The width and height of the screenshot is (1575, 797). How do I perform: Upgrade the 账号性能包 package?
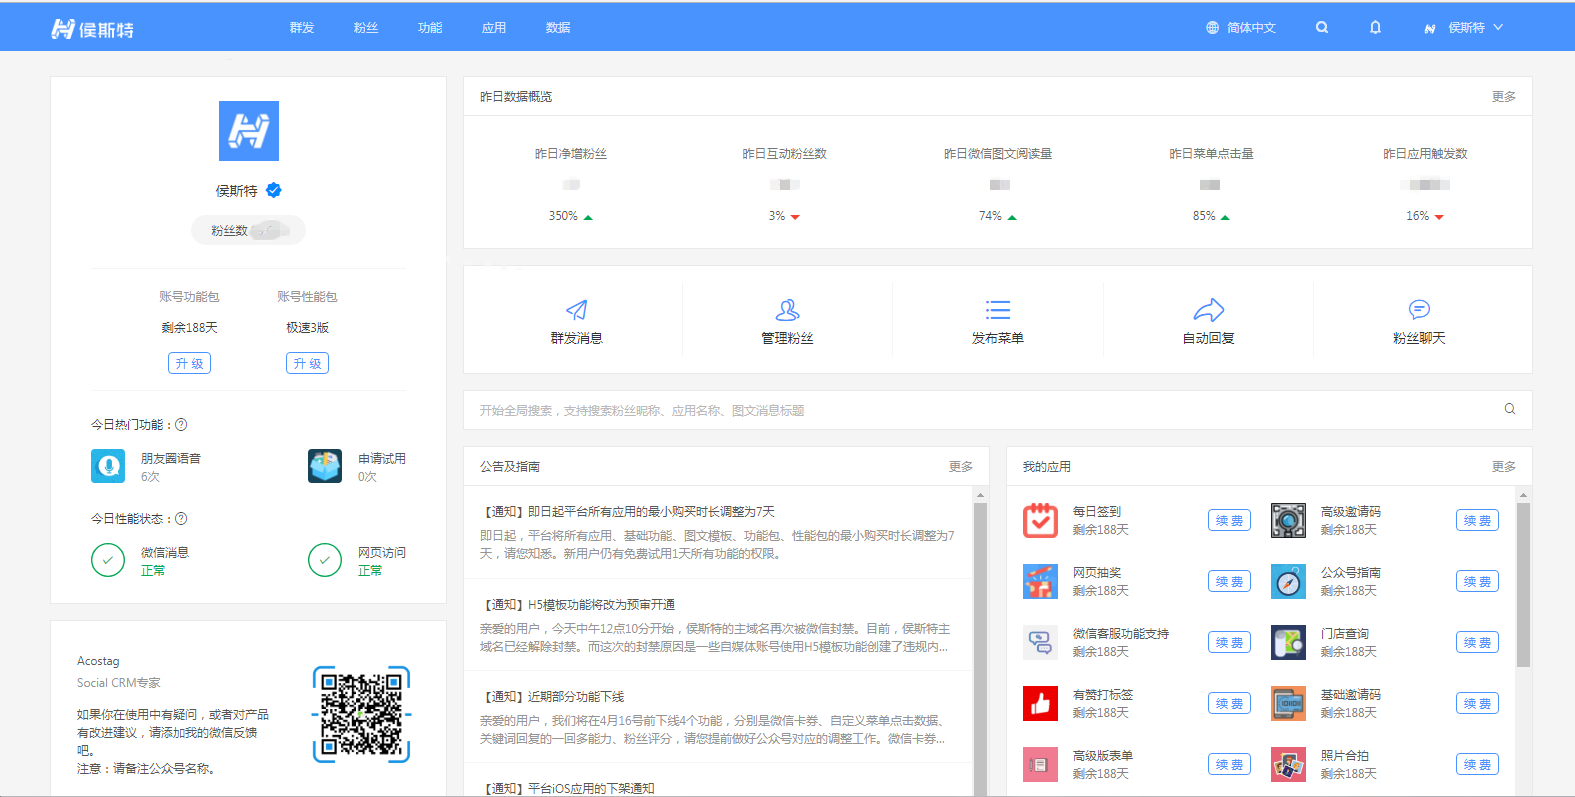[x=307, y=363]
